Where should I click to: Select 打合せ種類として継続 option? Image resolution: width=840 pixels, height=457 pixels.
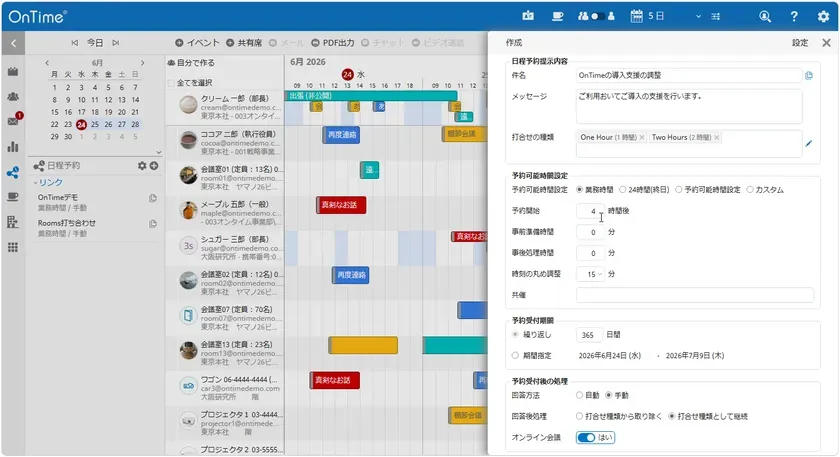pyautogui.click(x=672, y=416)
